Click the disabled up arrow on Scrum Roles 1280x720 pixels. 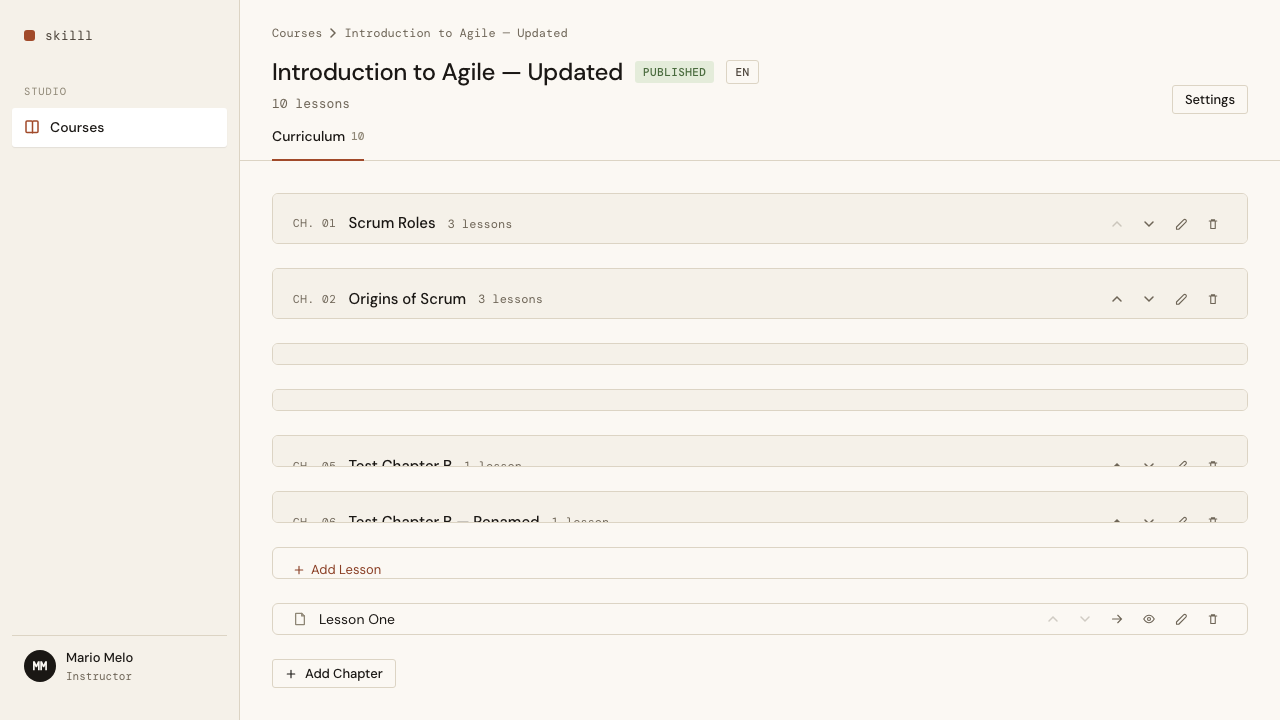[1117, 224]
